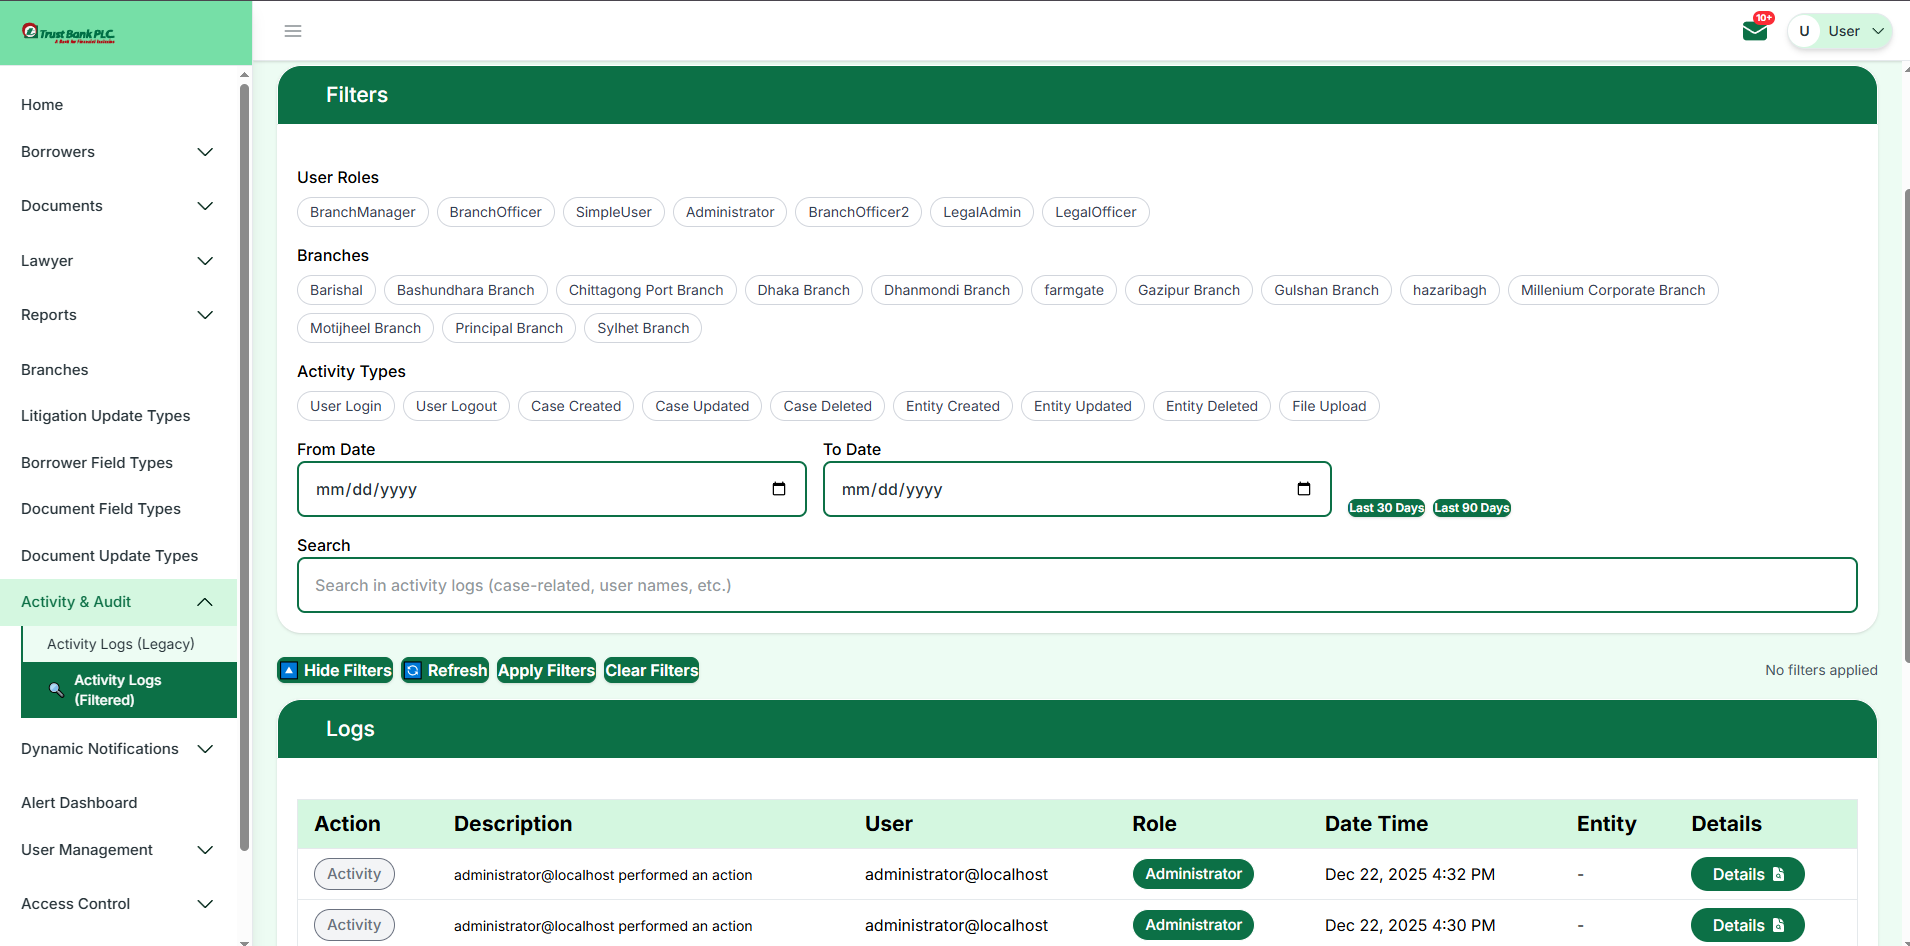Collapse the Activity & Audit section

(x=205, y=602)
